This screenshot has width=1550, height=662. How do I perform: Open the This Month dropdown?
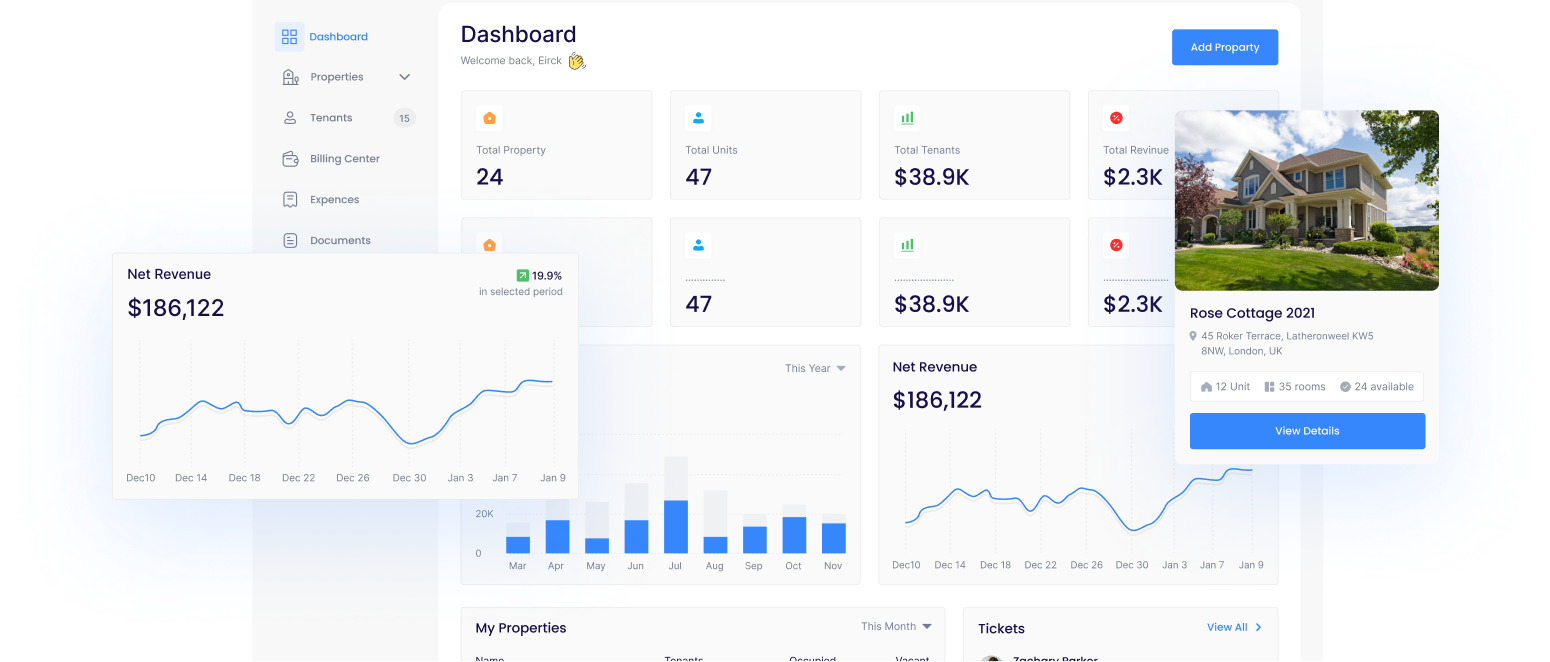click(x=896, y=626)
